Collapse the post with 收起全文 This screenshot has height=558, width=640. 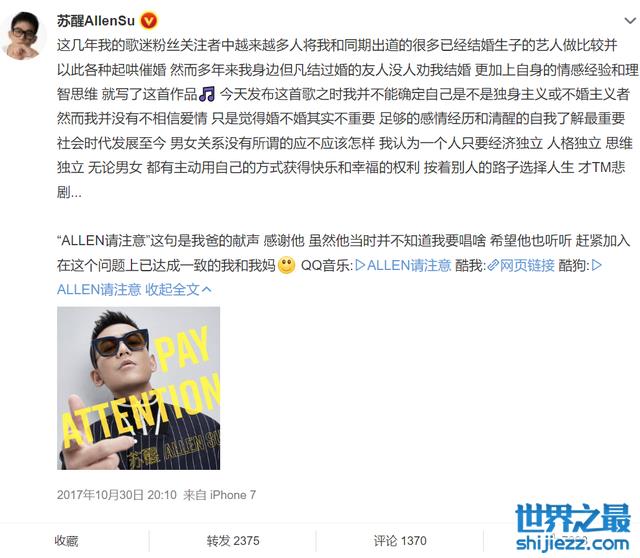tap(172, 290)
